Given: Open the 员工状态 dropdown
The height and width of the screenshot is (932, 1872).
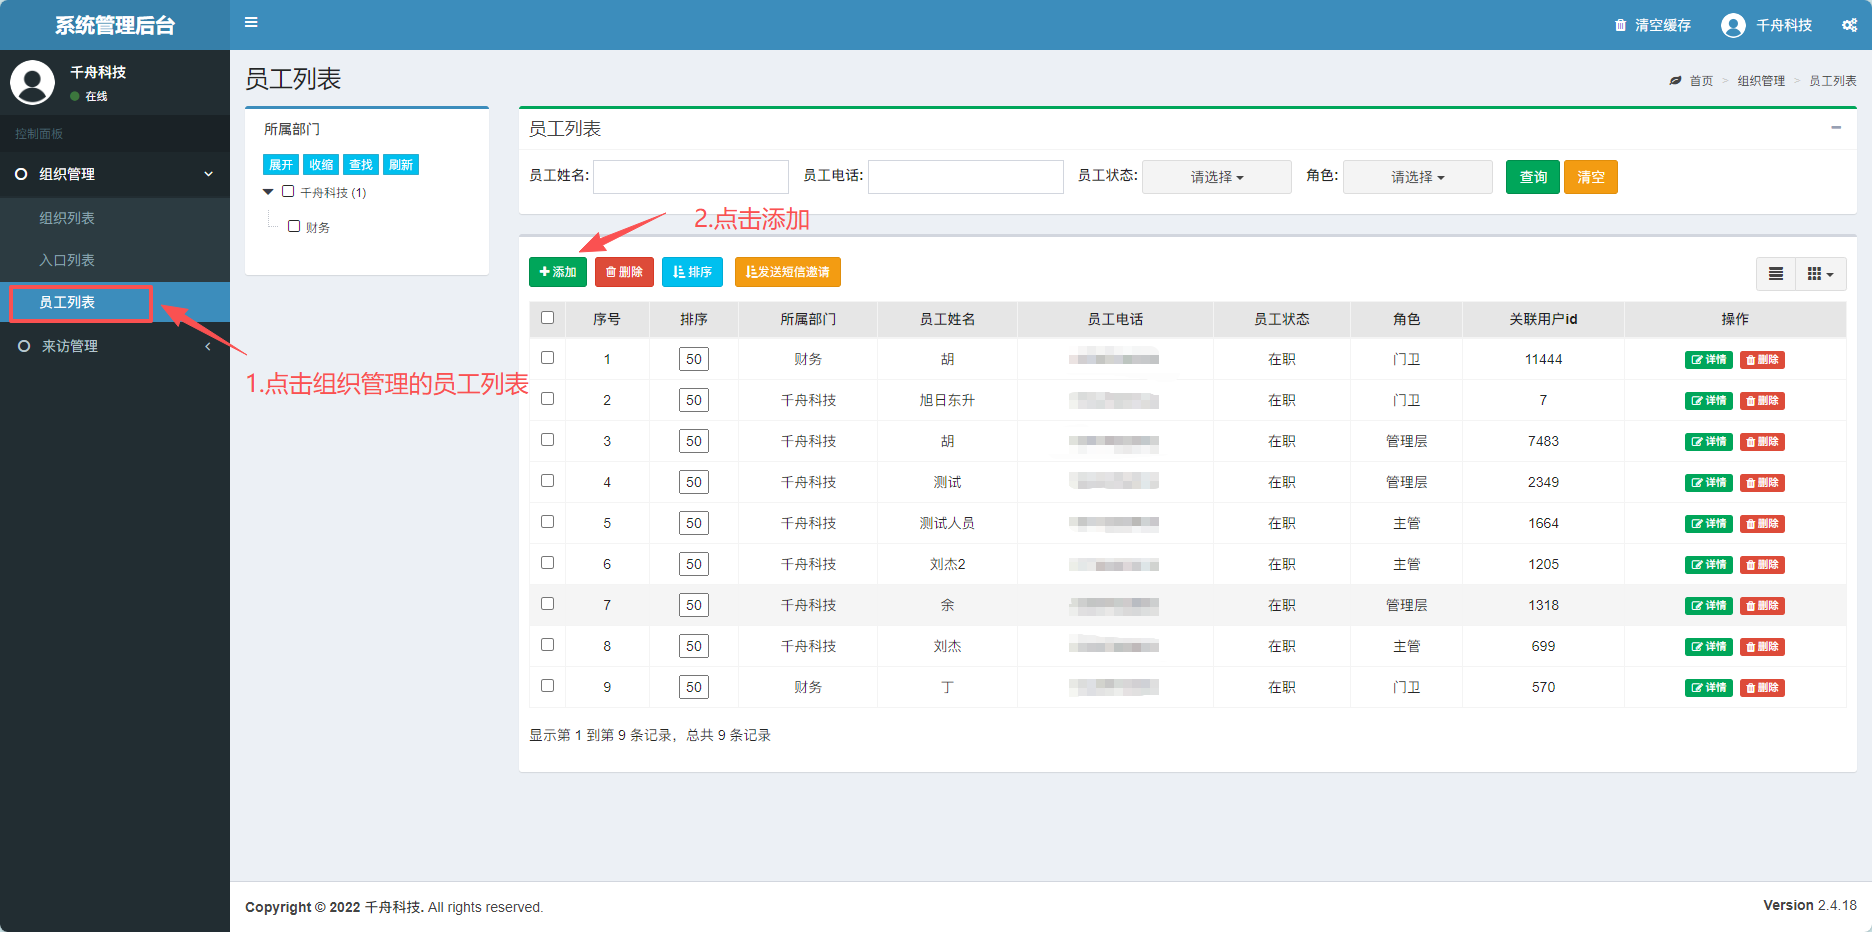Looking at the screenshot, I should (1216, 177).
